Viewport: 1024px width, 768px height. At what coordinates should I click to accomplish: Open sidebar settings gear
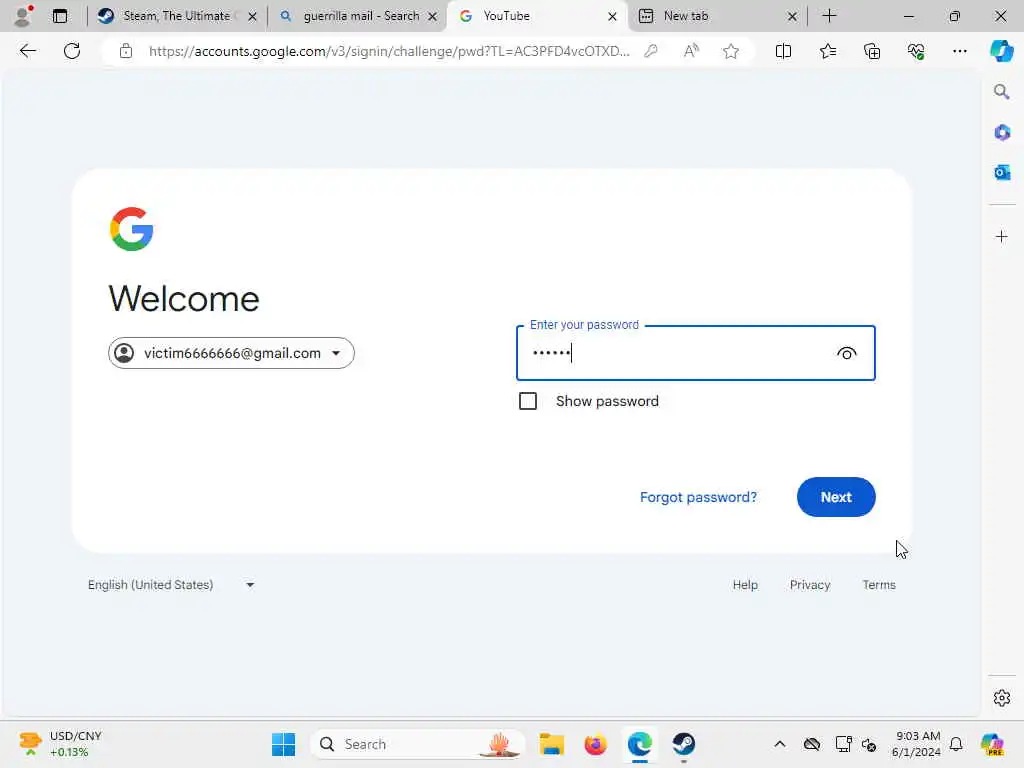pyautogui.click(x=1002, y=698)
